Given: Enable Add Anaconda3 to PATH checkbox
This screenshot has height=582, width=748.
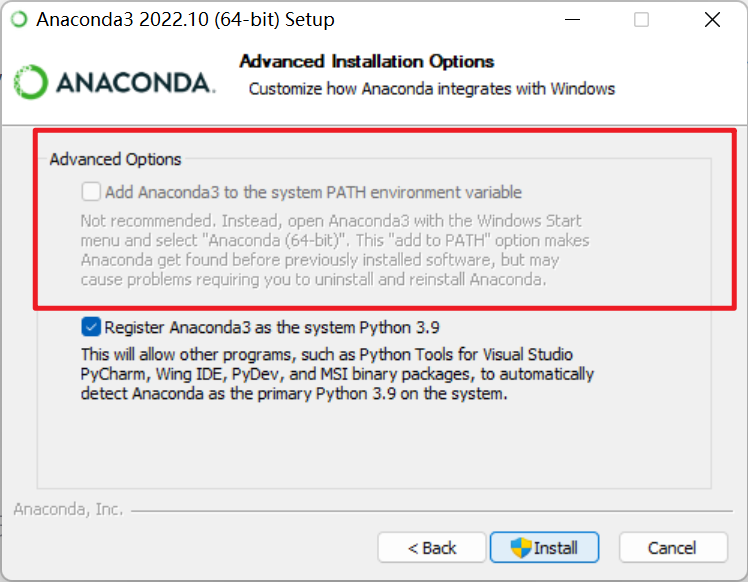Looking at the screenshot, I should click(91, 192).
